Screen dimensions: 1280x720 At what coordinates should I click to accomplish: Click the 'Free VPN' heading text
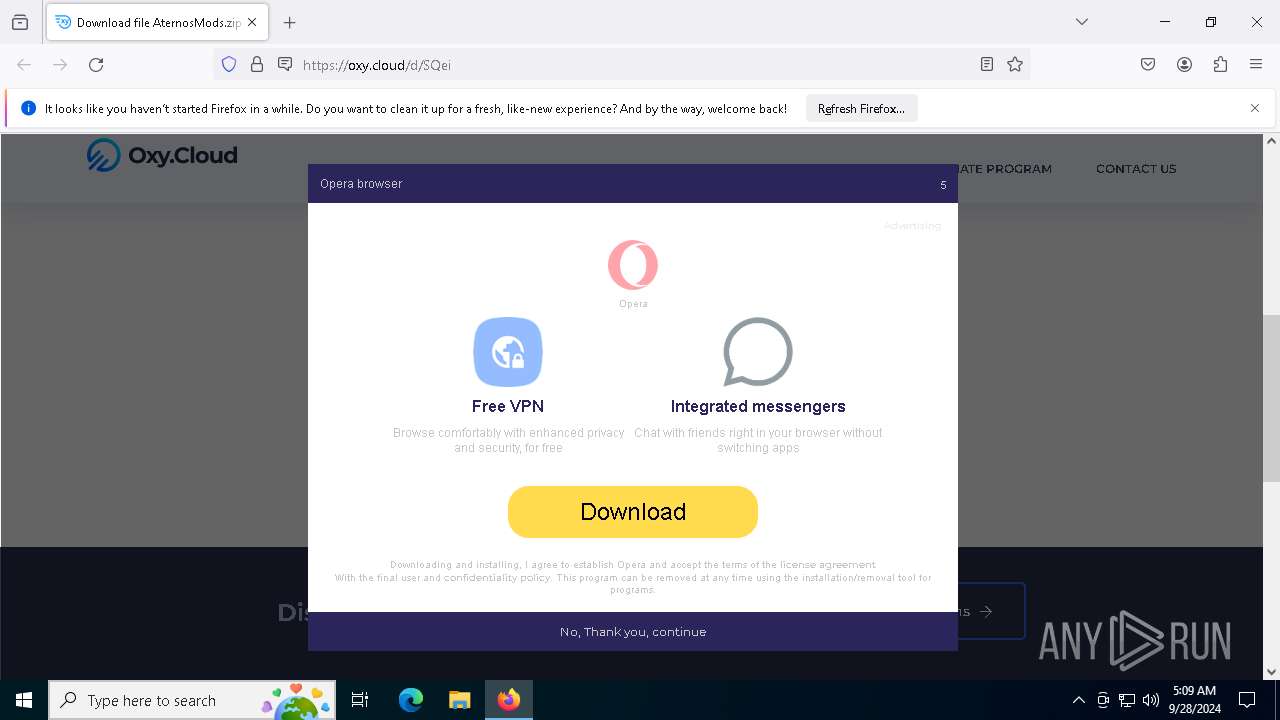click(x=508, y=406)
